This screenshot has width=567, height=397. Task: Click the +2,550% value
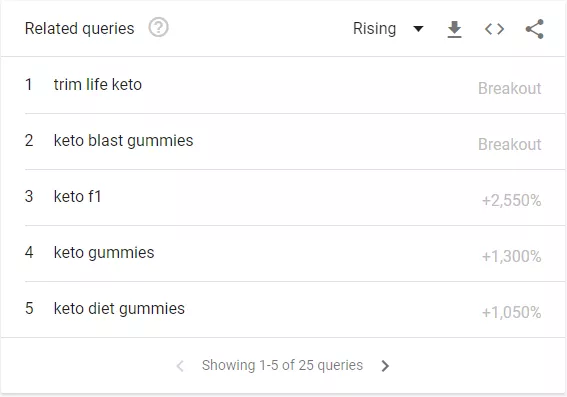511,200
